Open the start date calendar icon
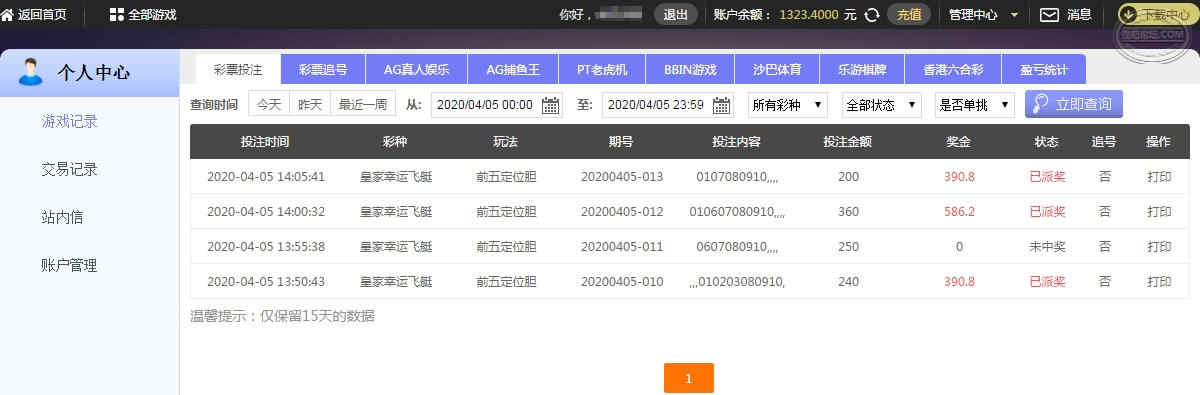1200x395 pixels. click(551, 105)
